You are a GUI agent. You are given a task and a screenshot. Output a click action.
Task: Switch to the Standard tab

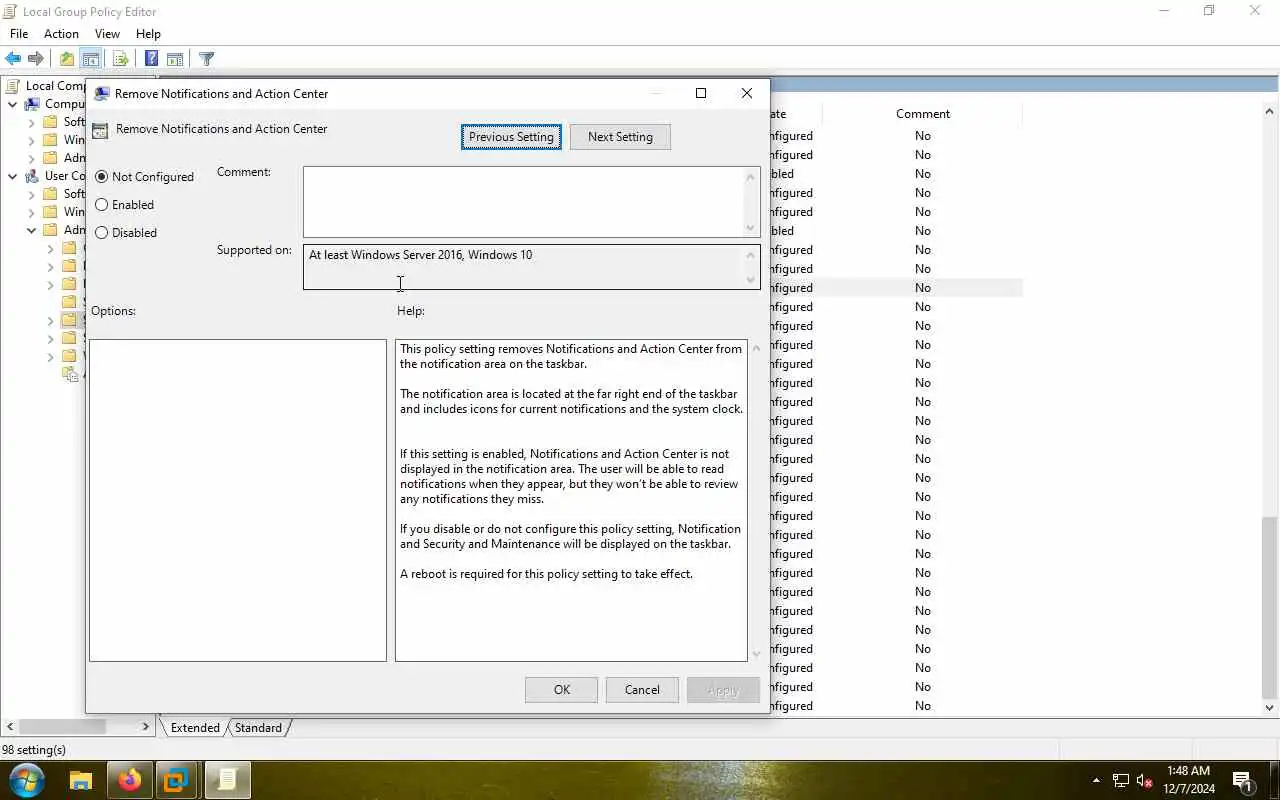coord(258,728)
